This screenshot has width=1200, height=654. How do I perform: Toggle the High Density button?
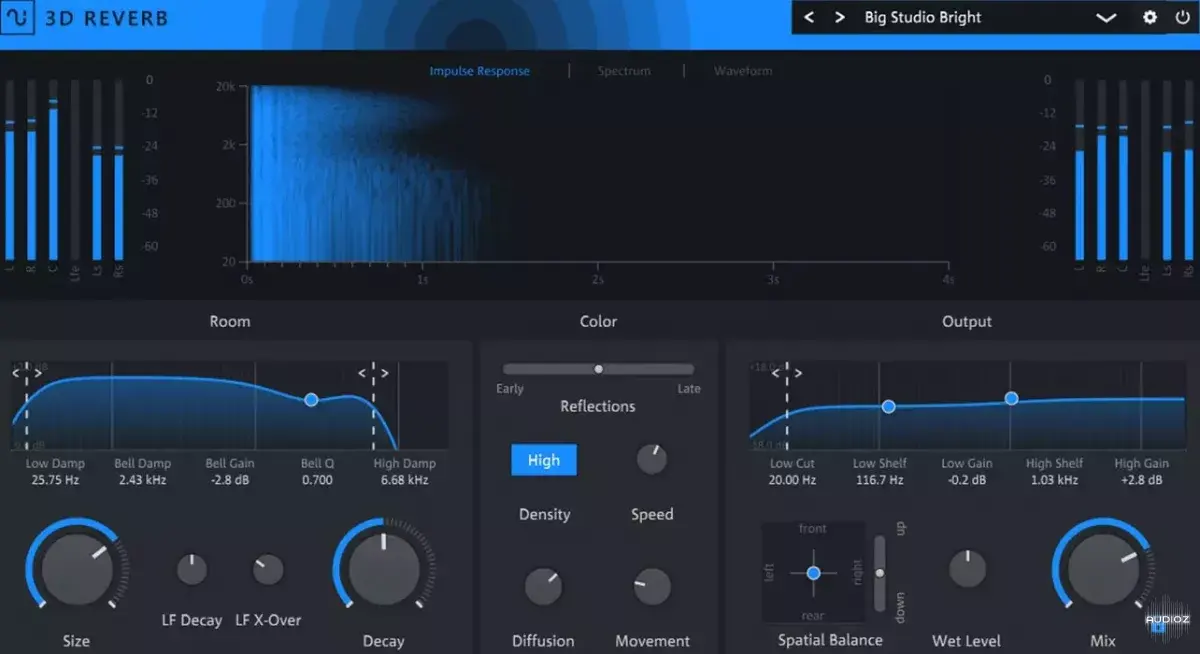[544, 460]
